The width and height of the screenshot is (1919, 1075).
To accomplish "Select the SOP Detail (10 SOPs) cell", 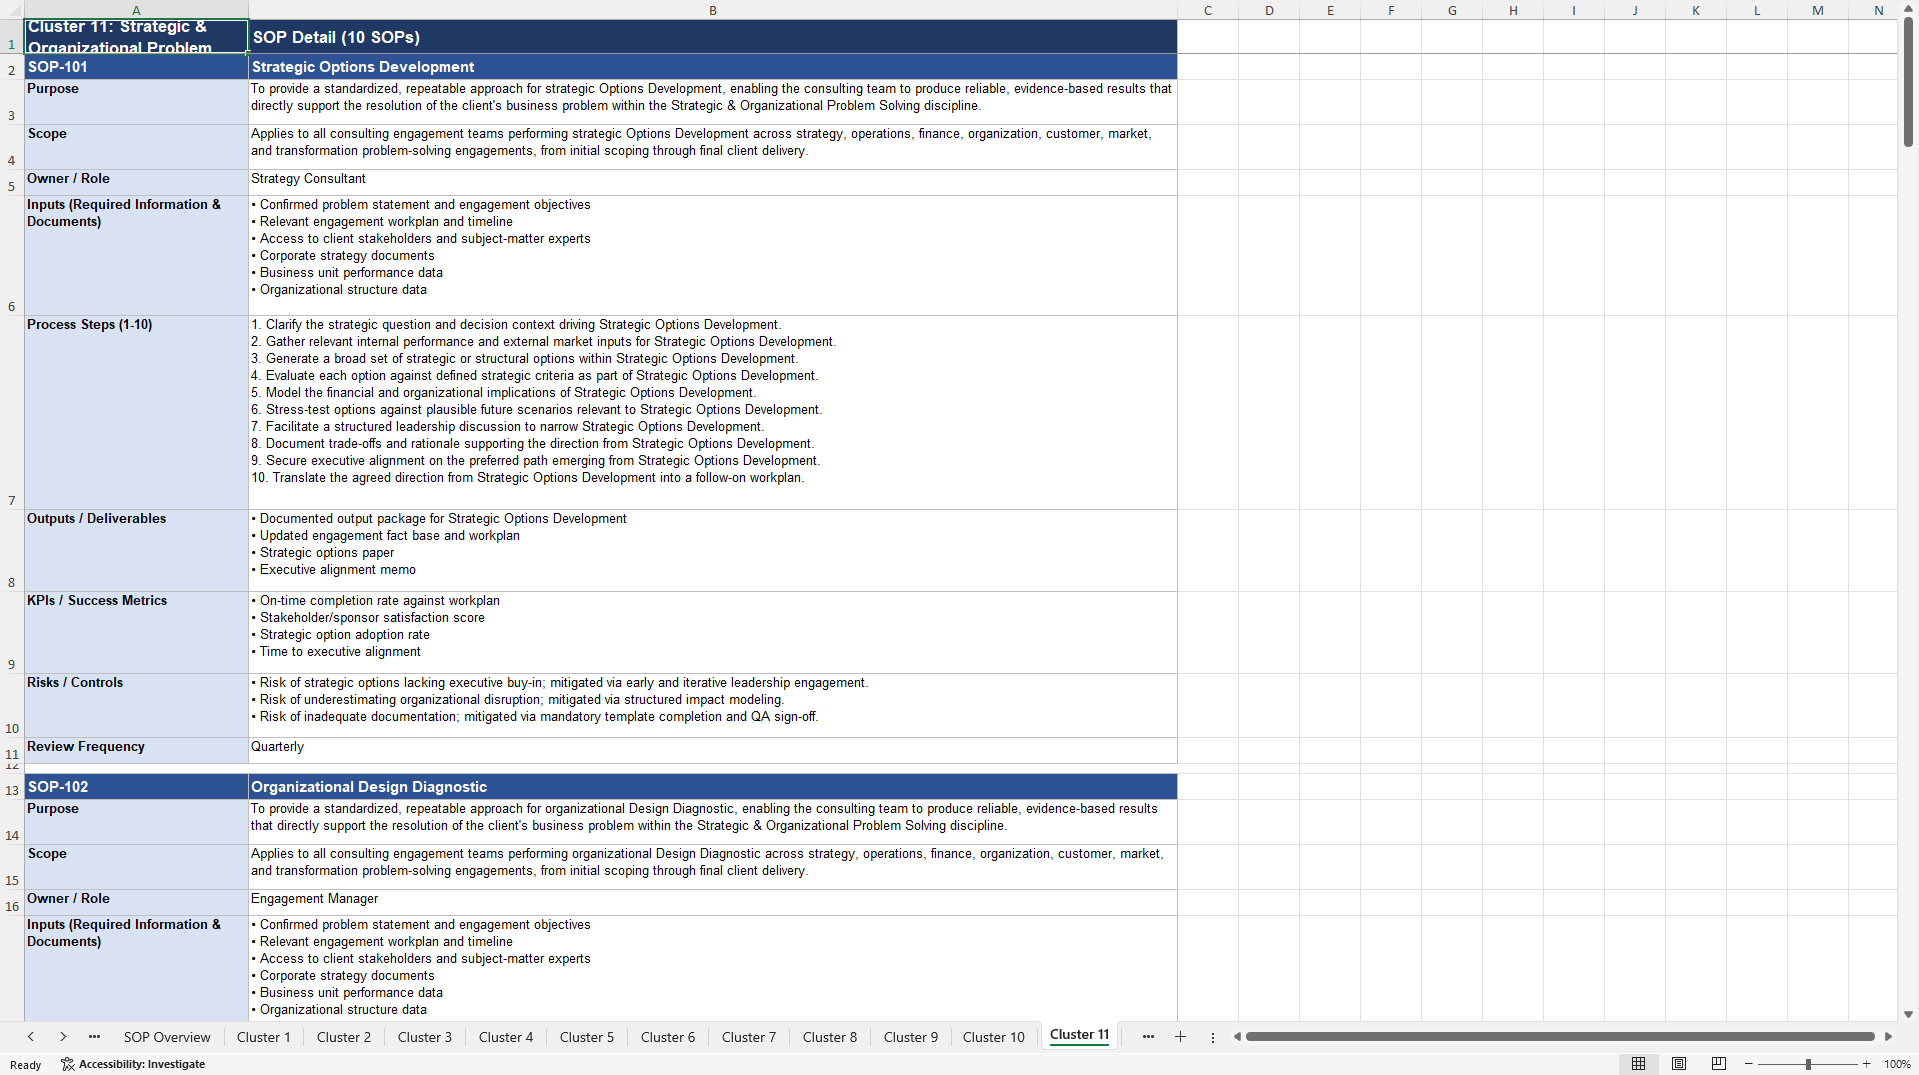I will tap(713, 37).
